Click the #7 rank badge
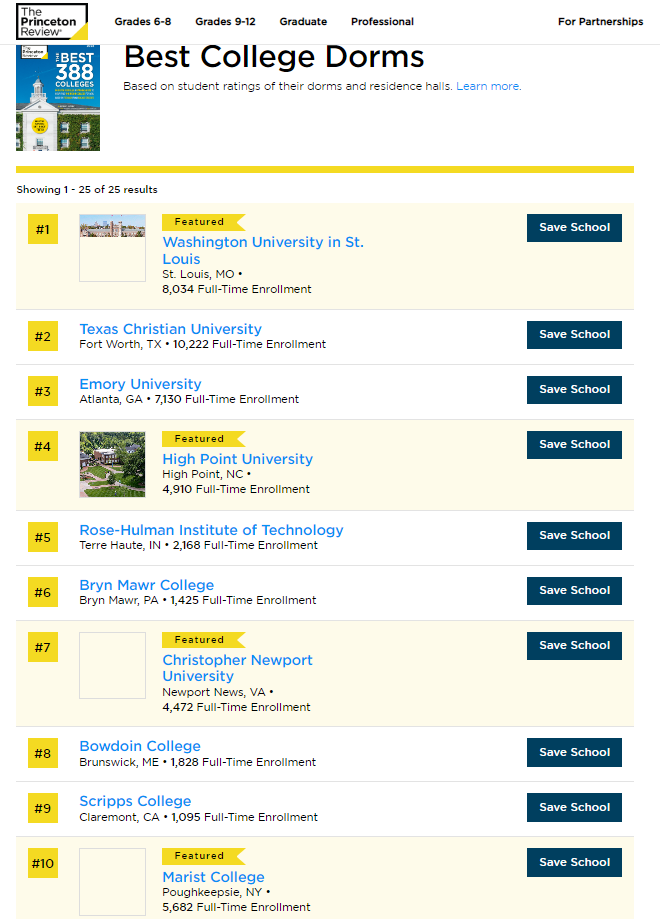 43,647
